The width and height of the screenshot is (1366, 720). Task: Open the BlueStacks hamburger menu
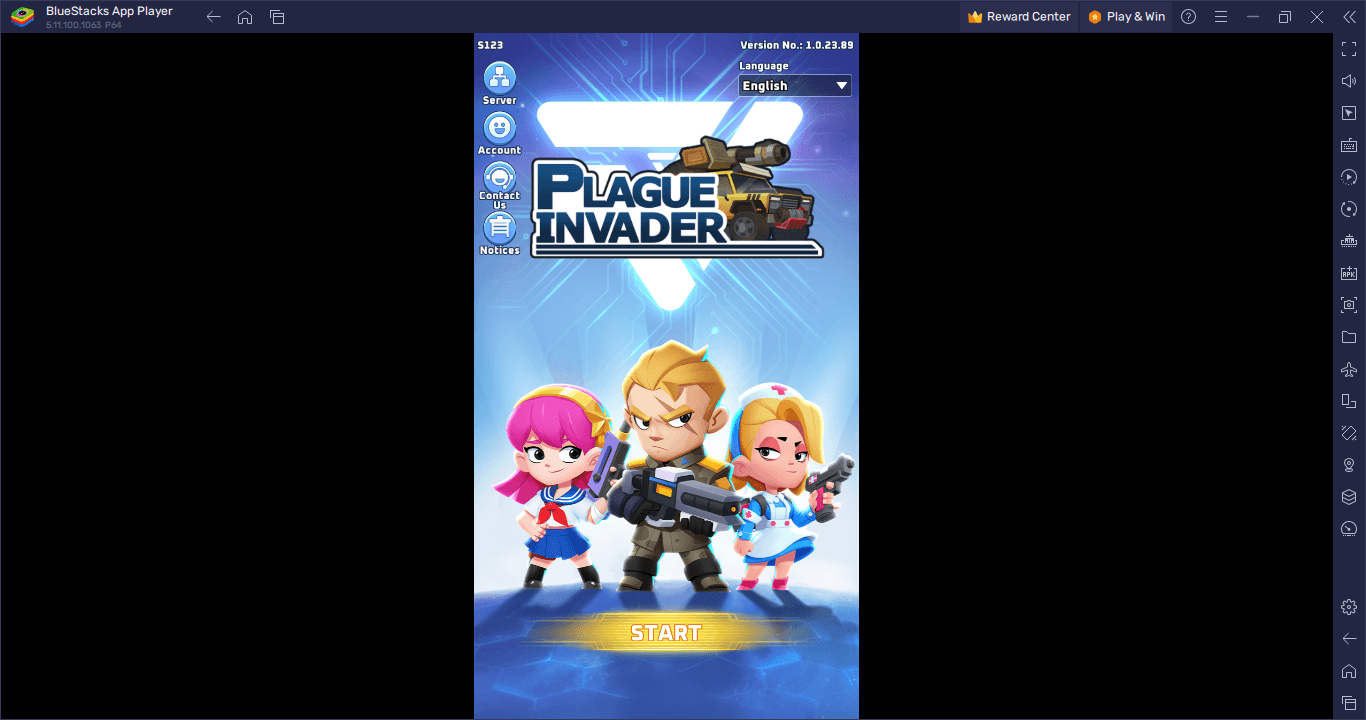click(1220, 17)
